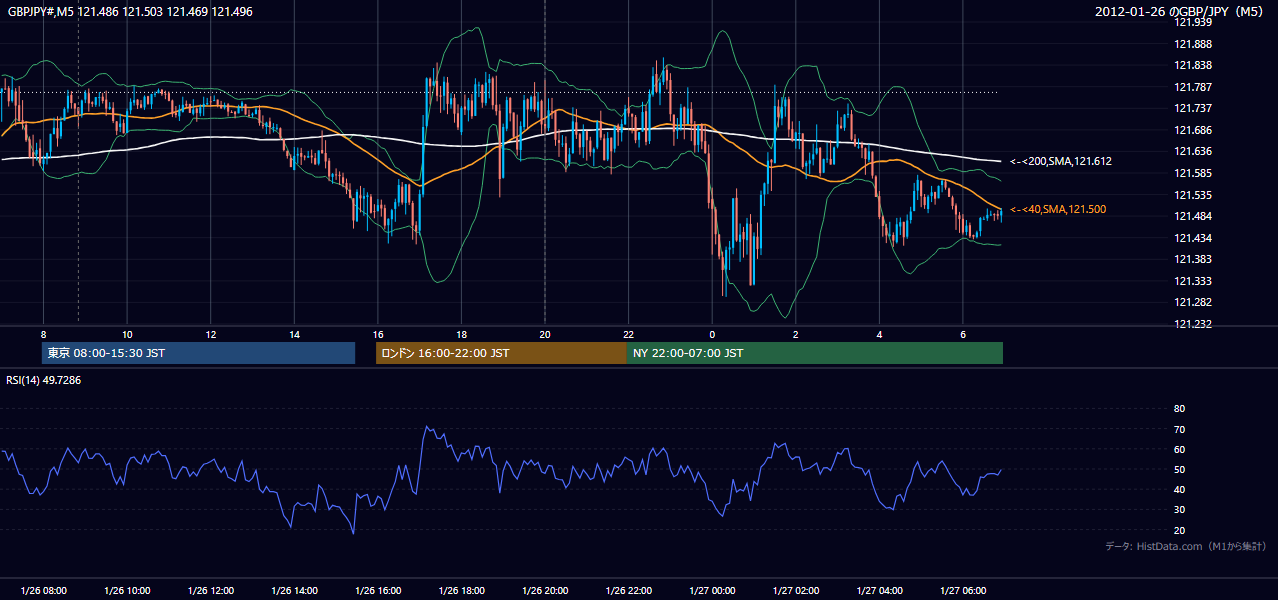Click hour 16 on the chart time axis
The image size is (1278, 600).
point(377,334)
